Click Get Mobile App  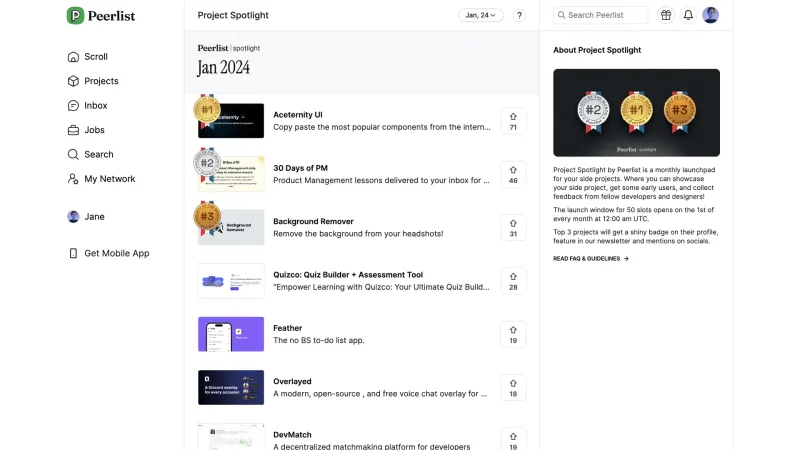(108, 254)
